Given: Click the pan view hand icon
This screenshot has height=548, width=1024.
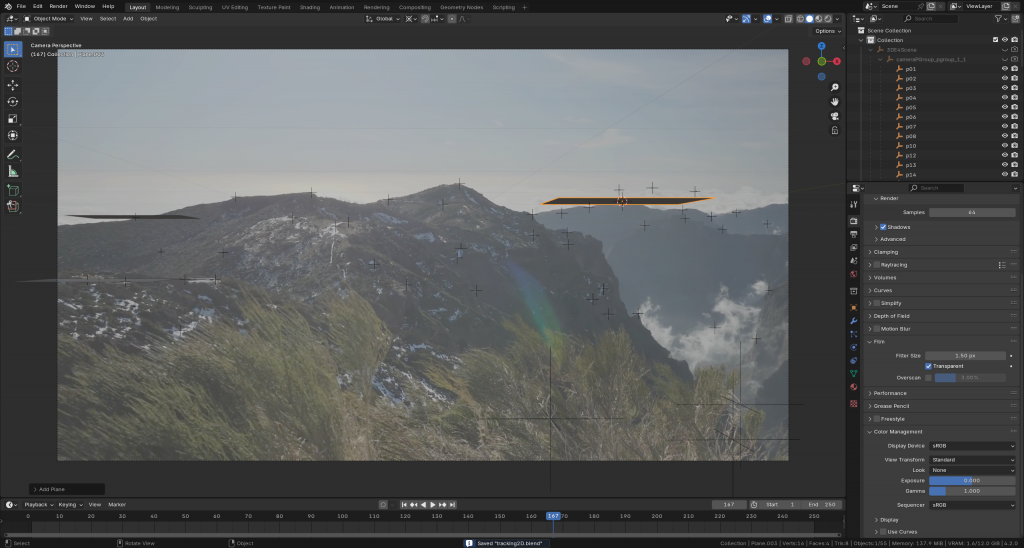Looking at the screenshot, I should click(x=835, y=102).
